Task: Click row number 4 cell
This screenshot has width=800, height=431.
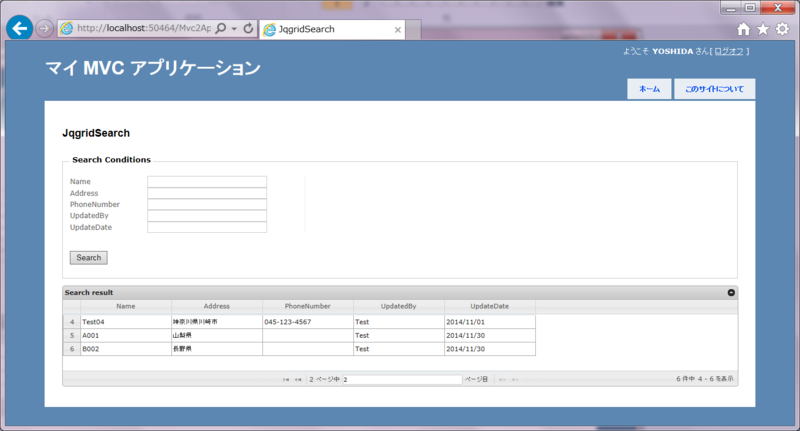Action: tap(72, 322)
